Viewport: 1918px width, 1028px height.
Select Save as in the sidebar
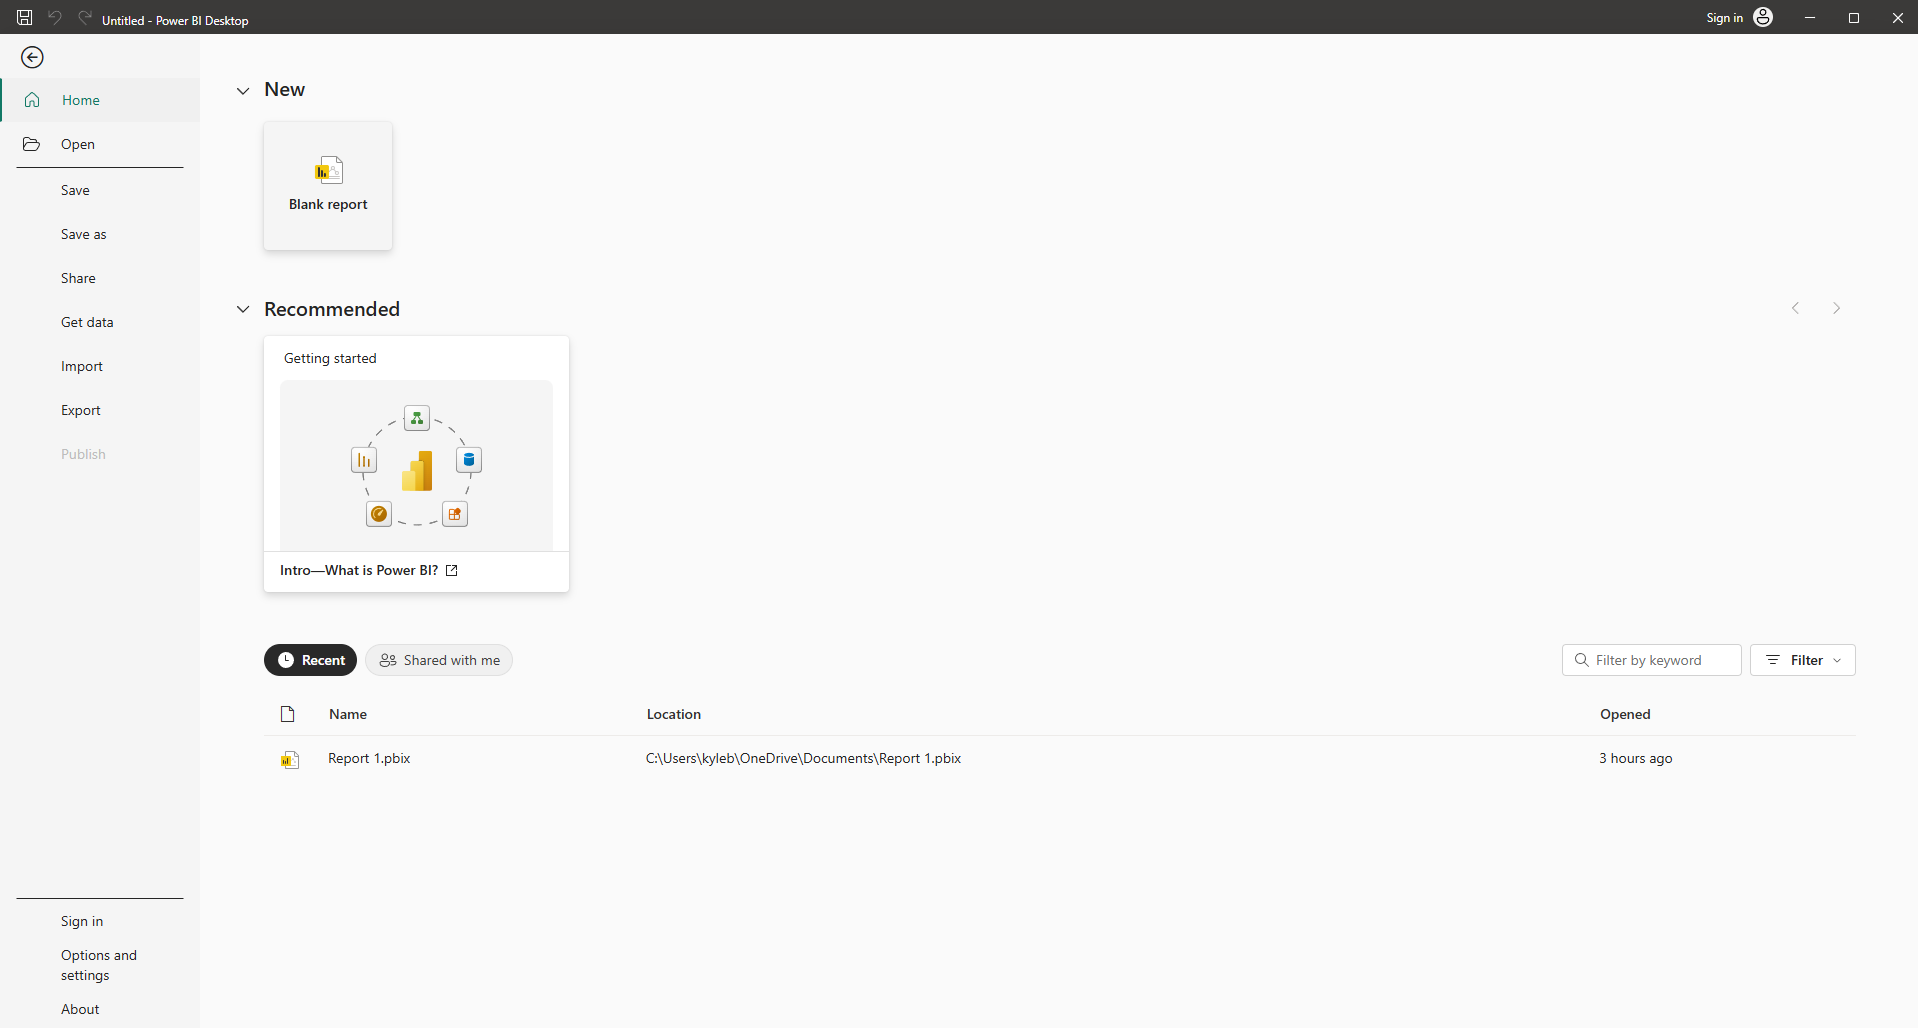coord(84,234)
